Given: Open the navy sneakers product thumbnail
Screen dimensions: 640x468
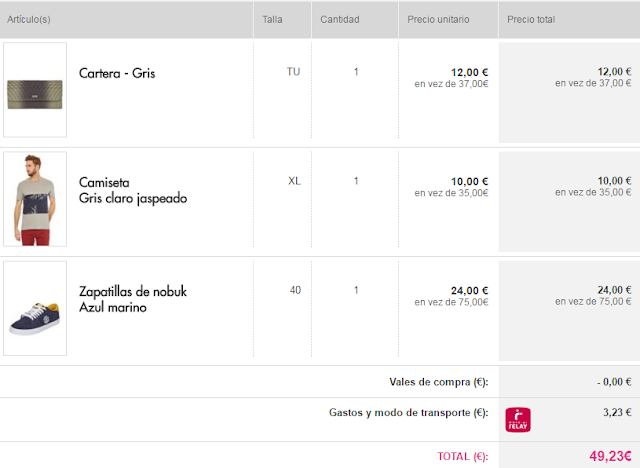Looking at the screenshot, I should point(35,308).
